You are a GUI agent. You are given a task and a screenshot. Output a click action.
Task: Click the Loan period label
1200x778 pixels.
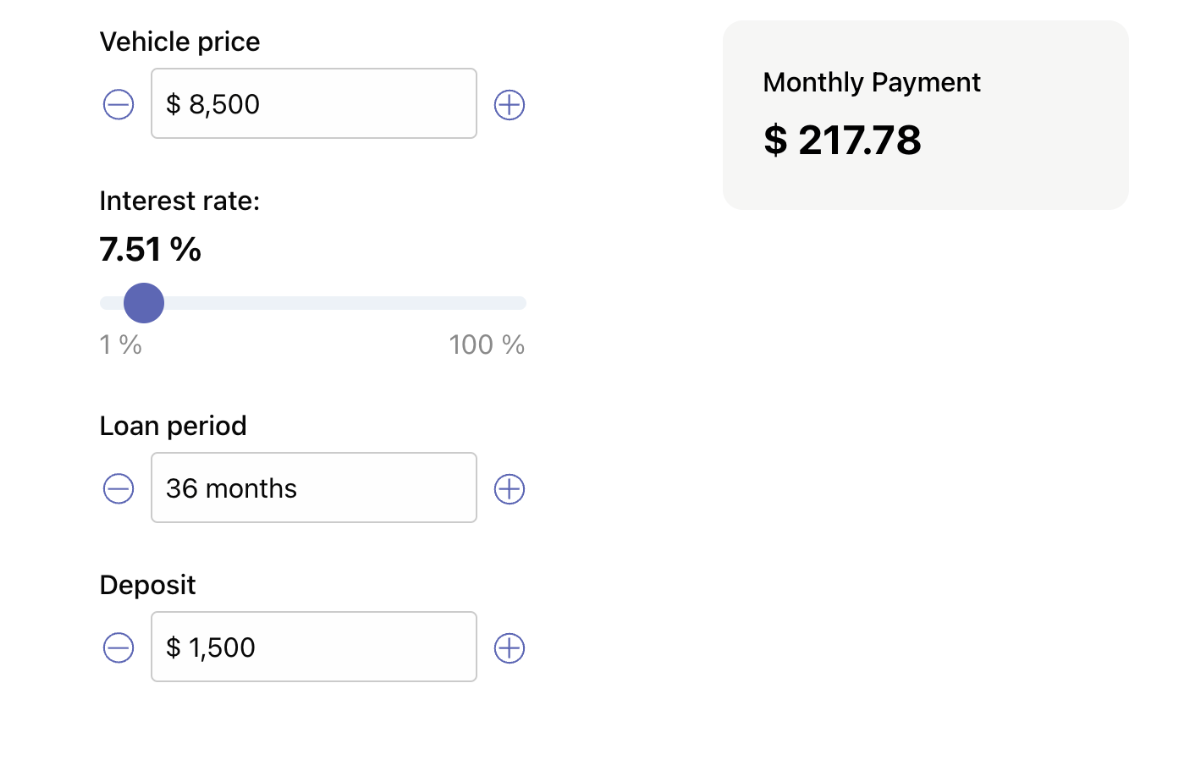pyautogui.click(x=173, y=426)
